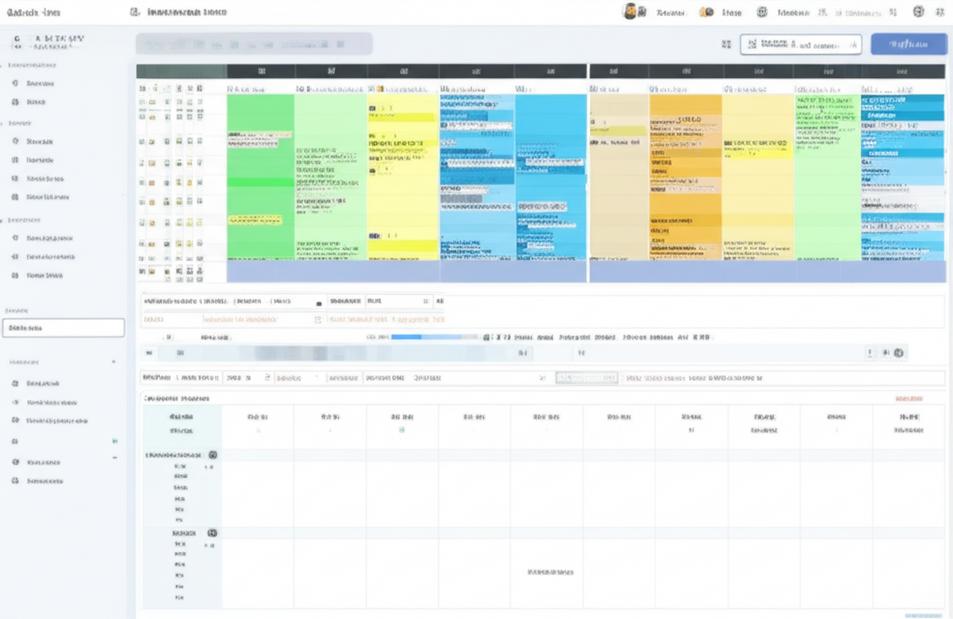The width and height of the screenshot is (953, 619).
Task: Click the user avatar in the top bar
Action: pyautogui.click(x=631, y=12)
